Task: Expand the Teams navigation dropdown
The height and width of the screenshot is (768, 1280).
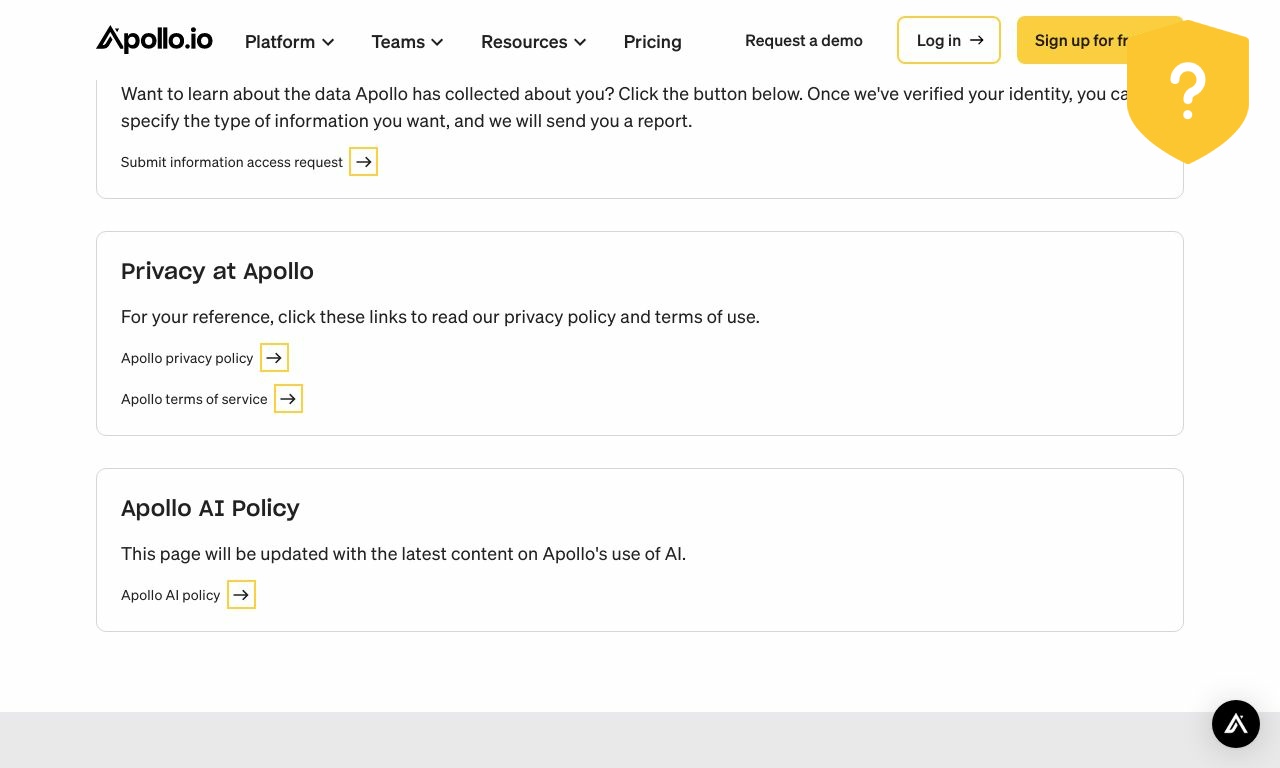Action: pyautogui.click(x=407, y=42)
